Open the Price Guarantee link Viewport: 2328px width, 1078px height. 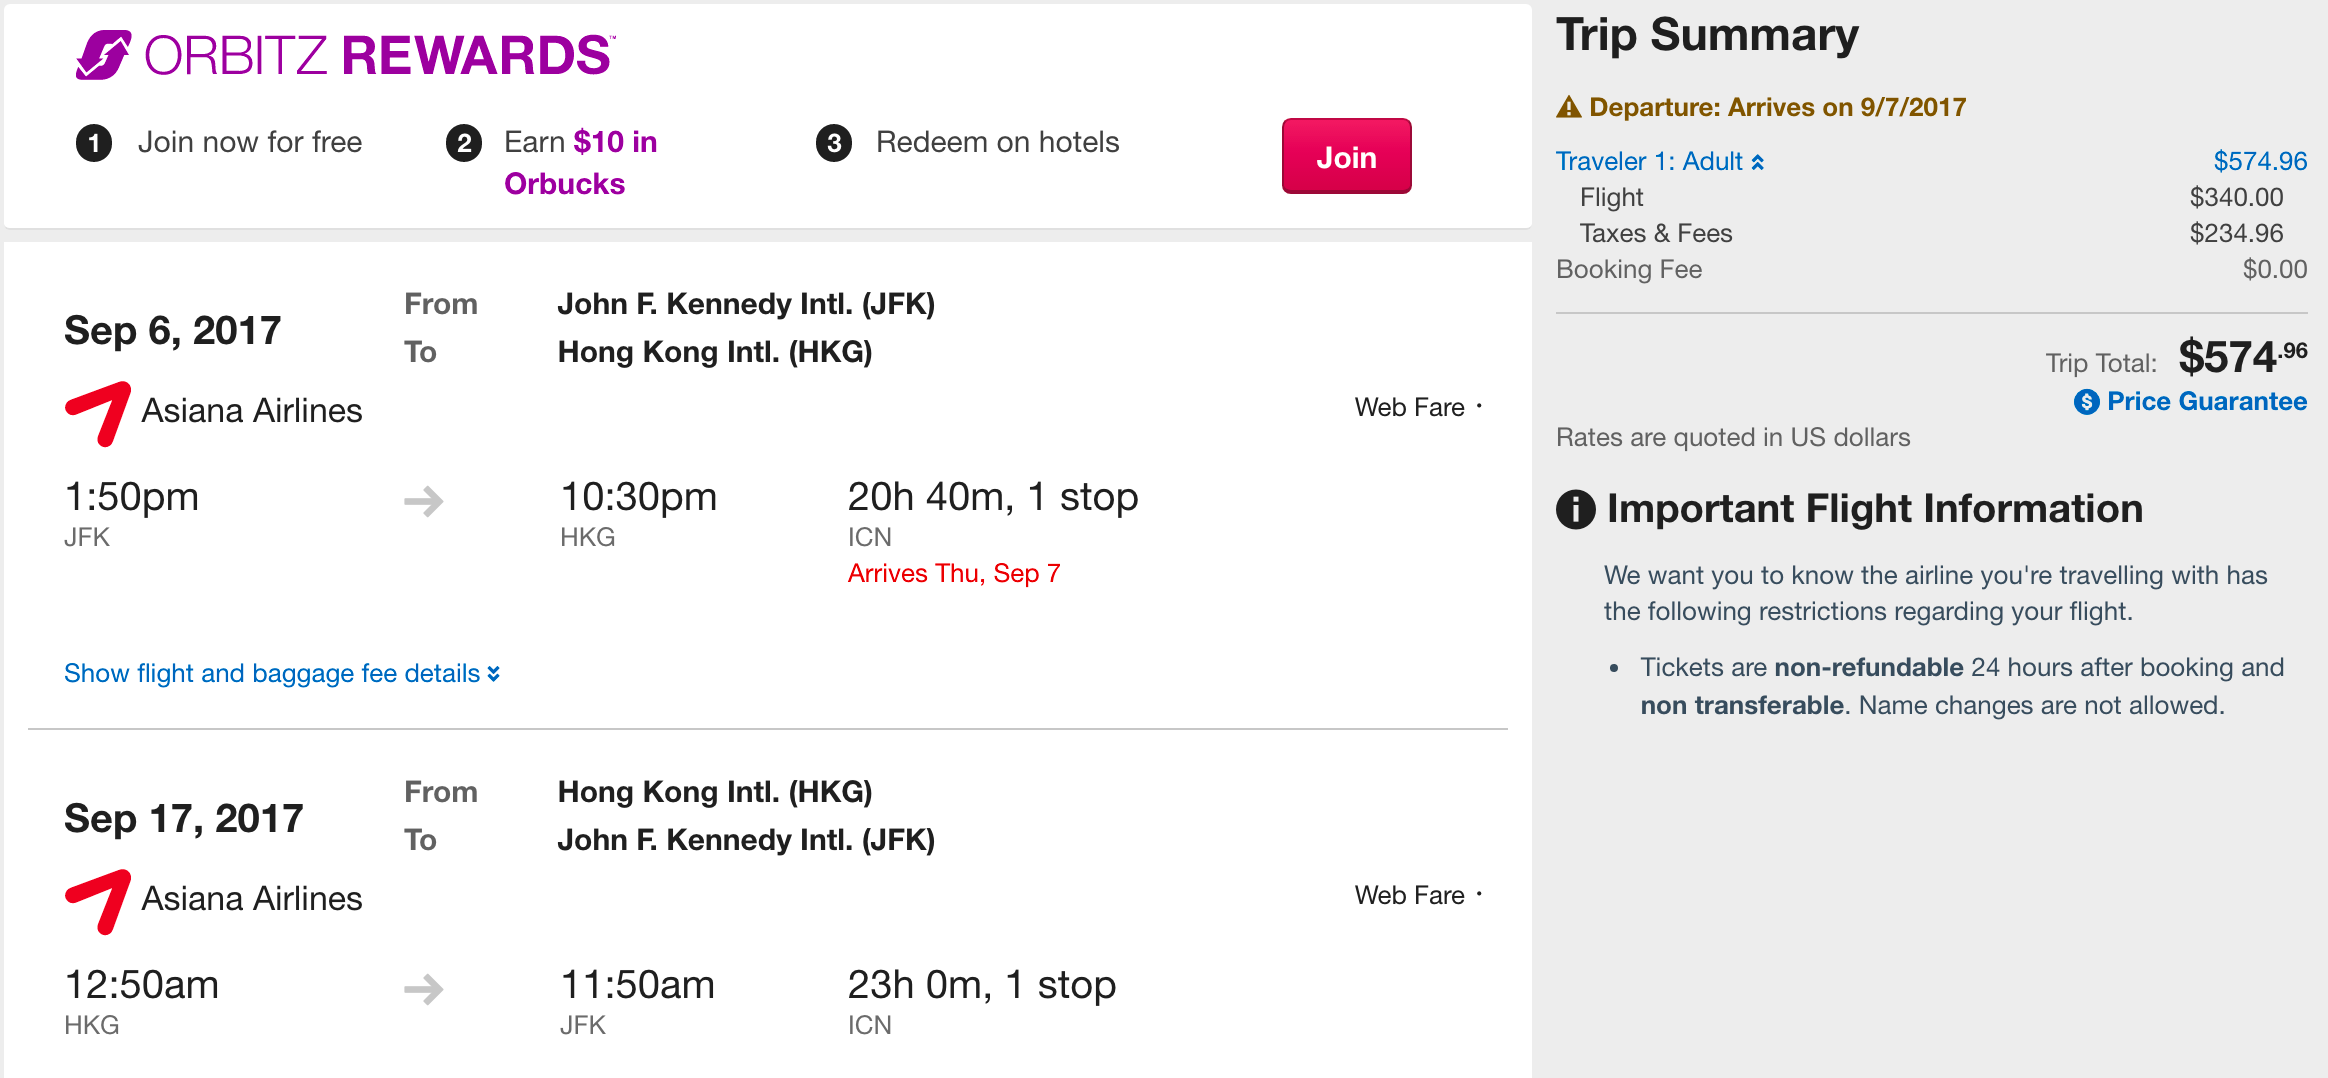tap(2206, 401)
